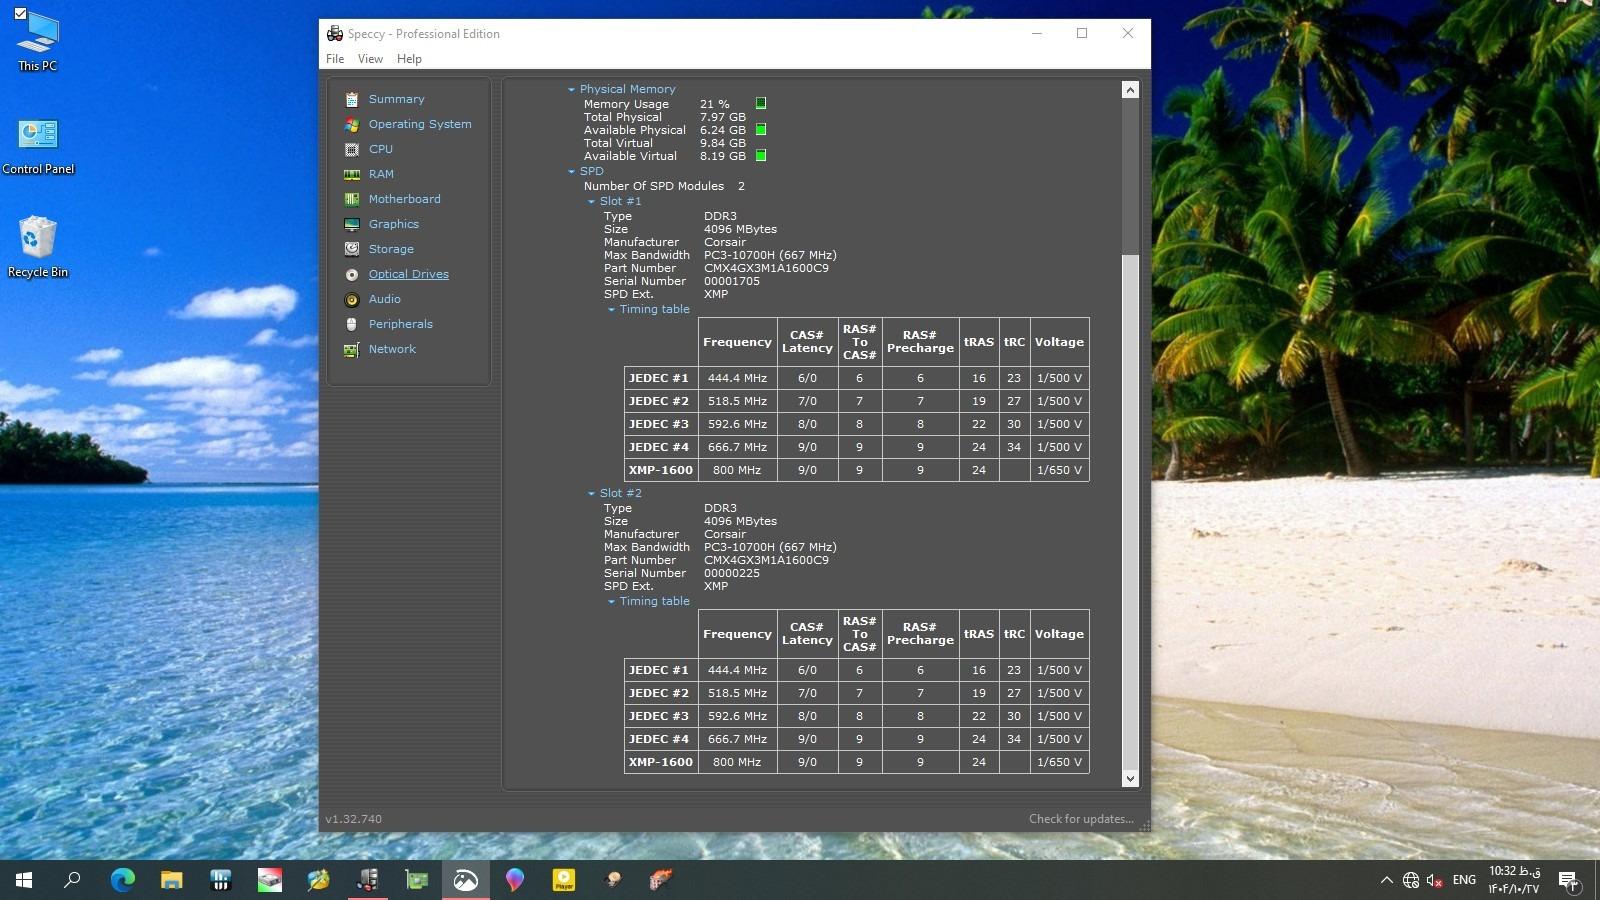1600x900 pixels.
Task: Open the View menu
Action: click(370, 59)
